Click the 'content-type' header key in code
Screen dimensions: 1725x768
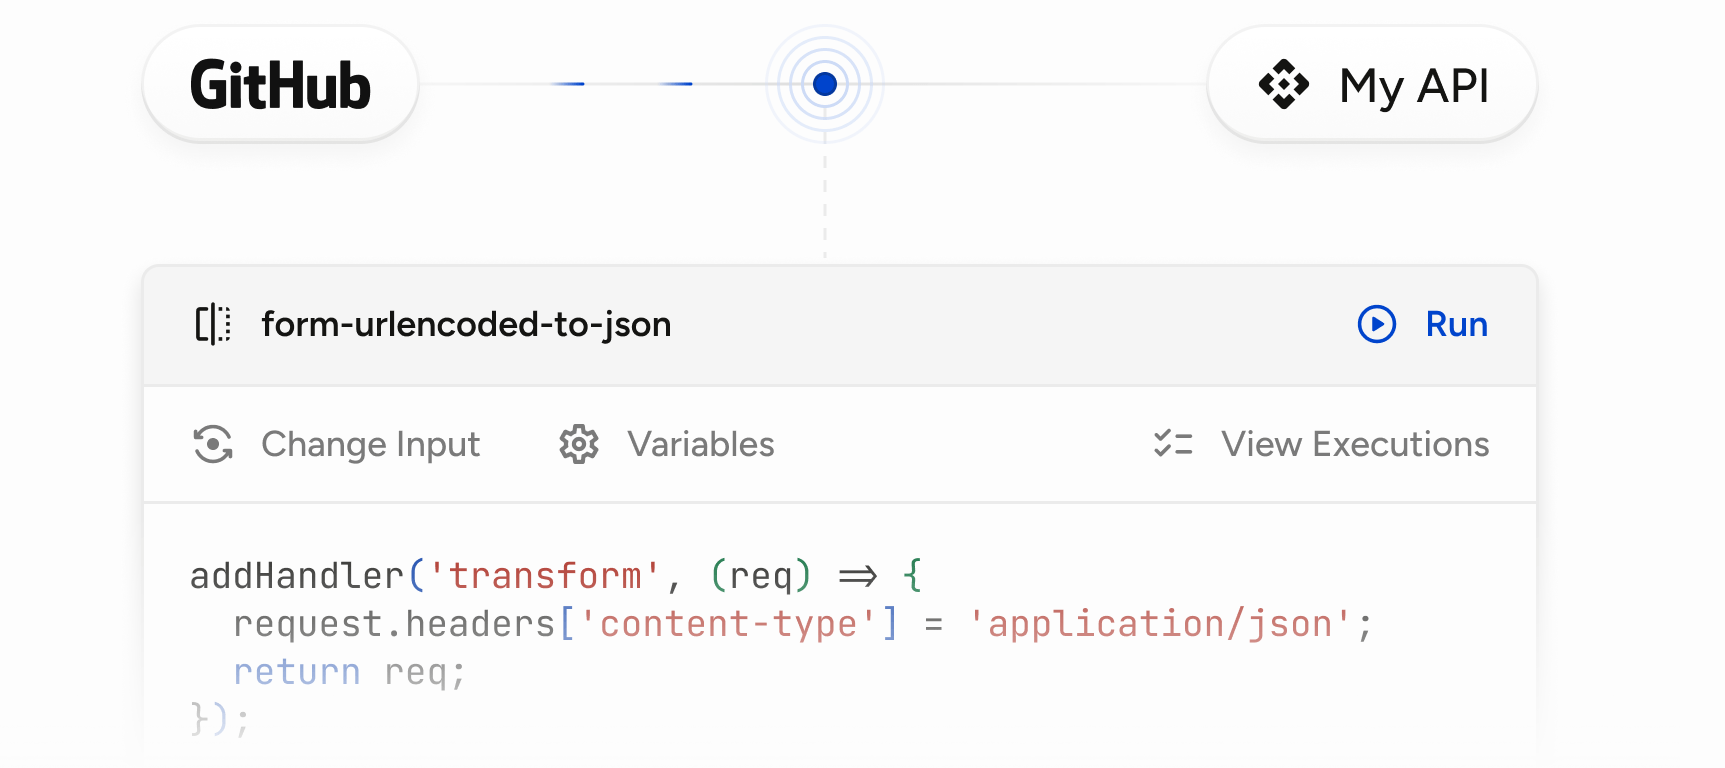pyautogui.click(x=728, y=624)
